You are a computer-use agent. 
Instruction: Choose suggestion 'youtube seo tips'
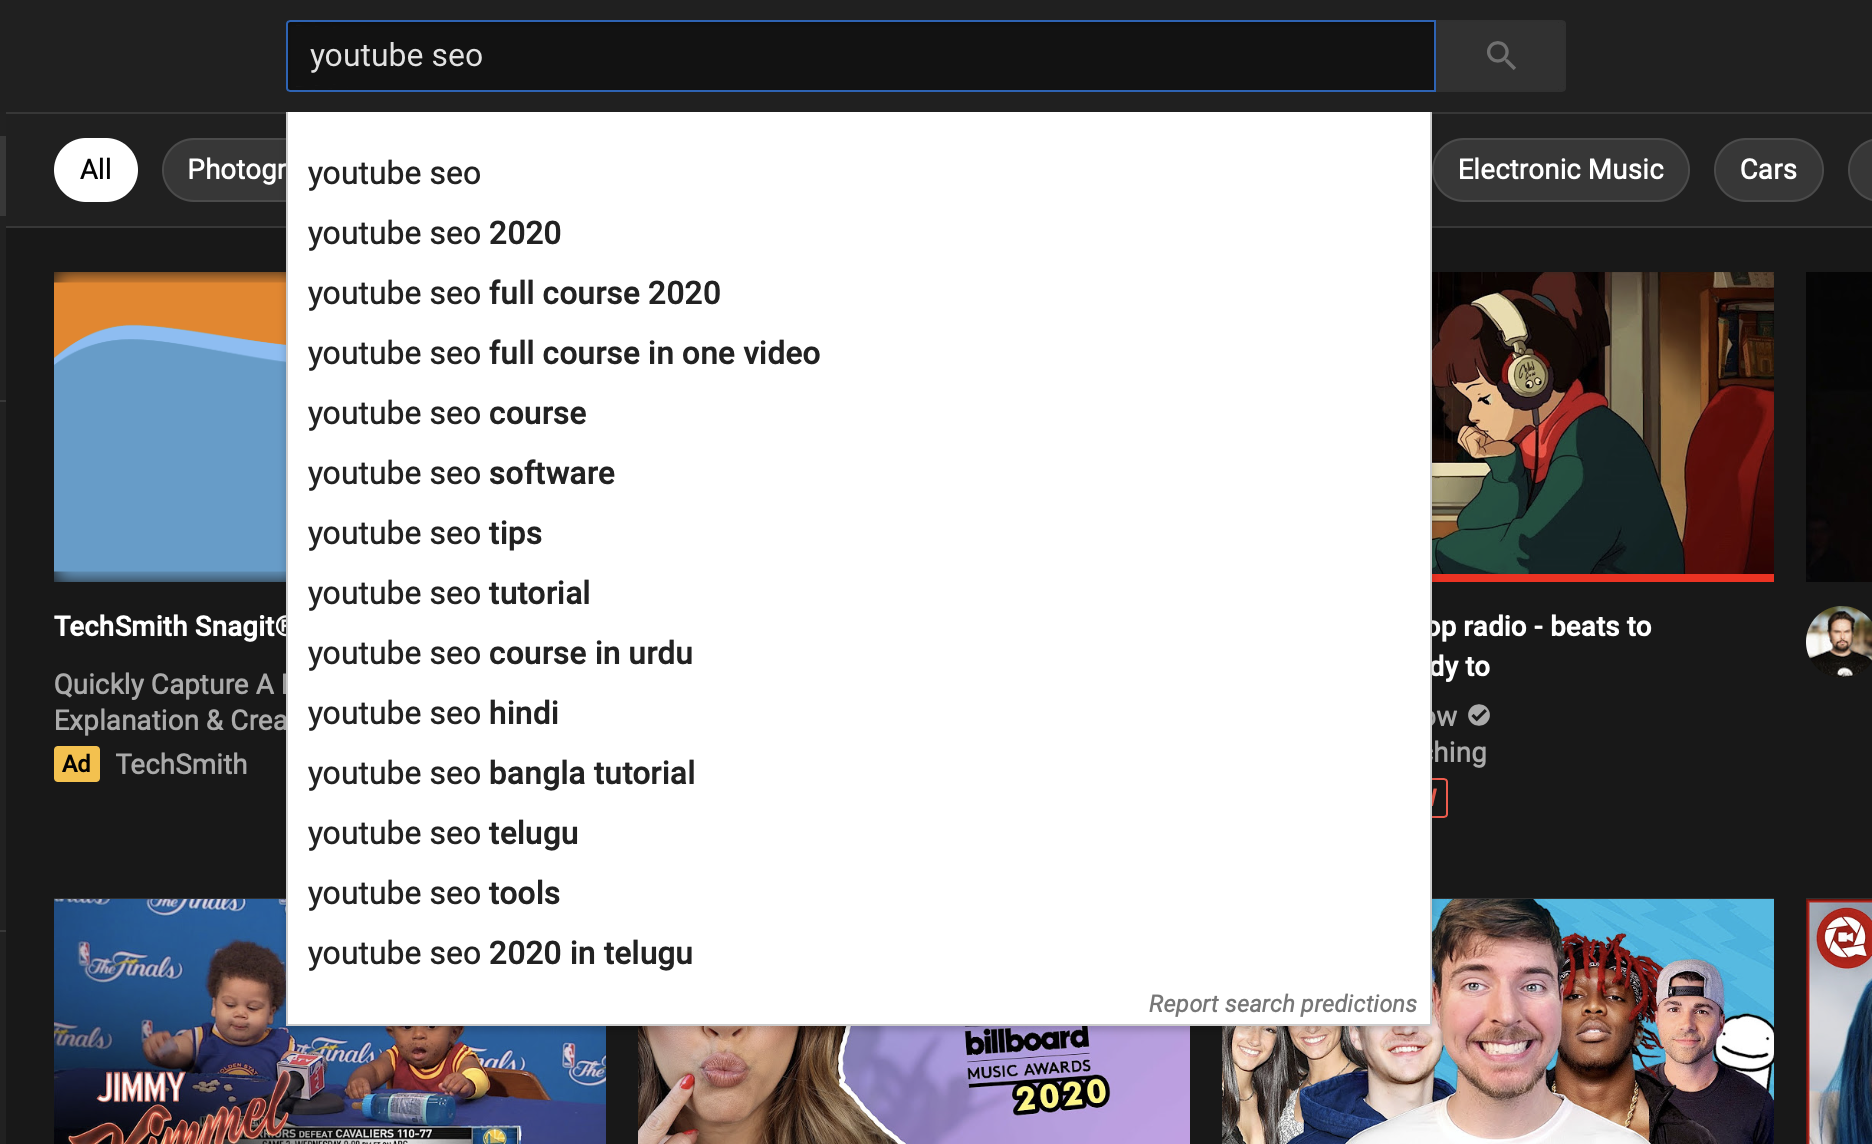859,533
